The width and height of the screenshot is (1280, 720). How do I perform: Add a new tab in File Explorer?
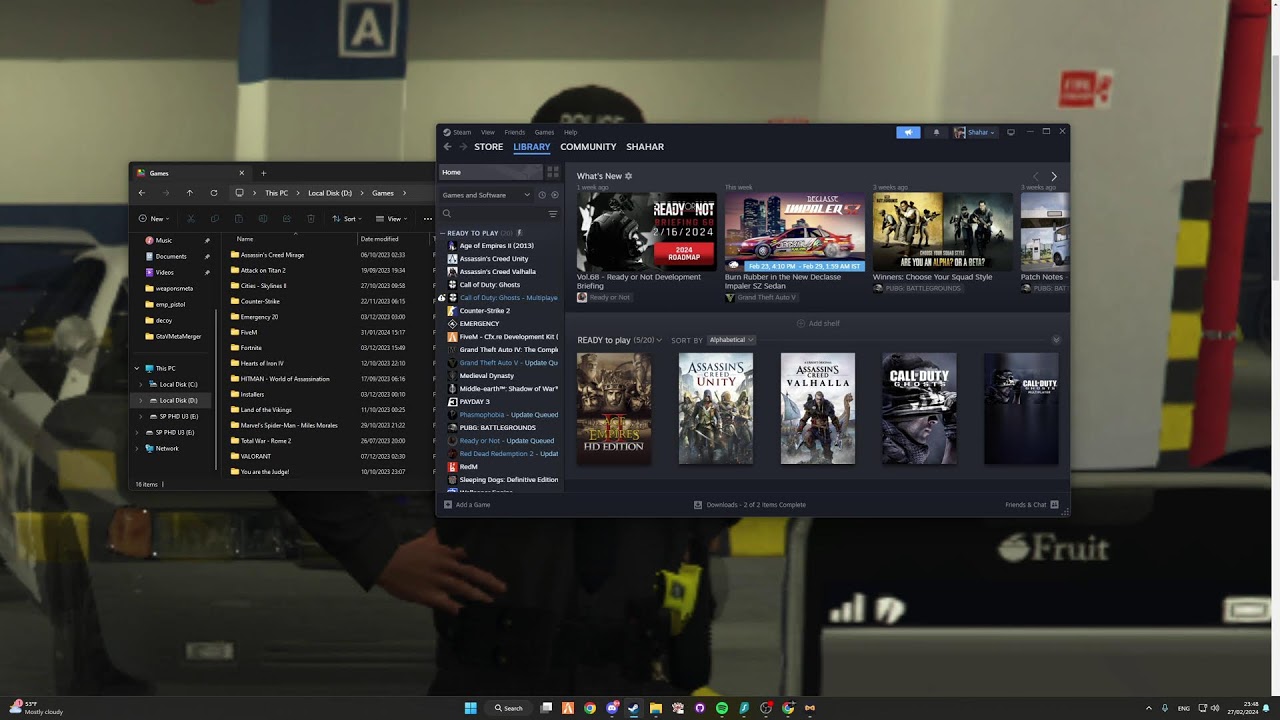click(x=264, y=173)
